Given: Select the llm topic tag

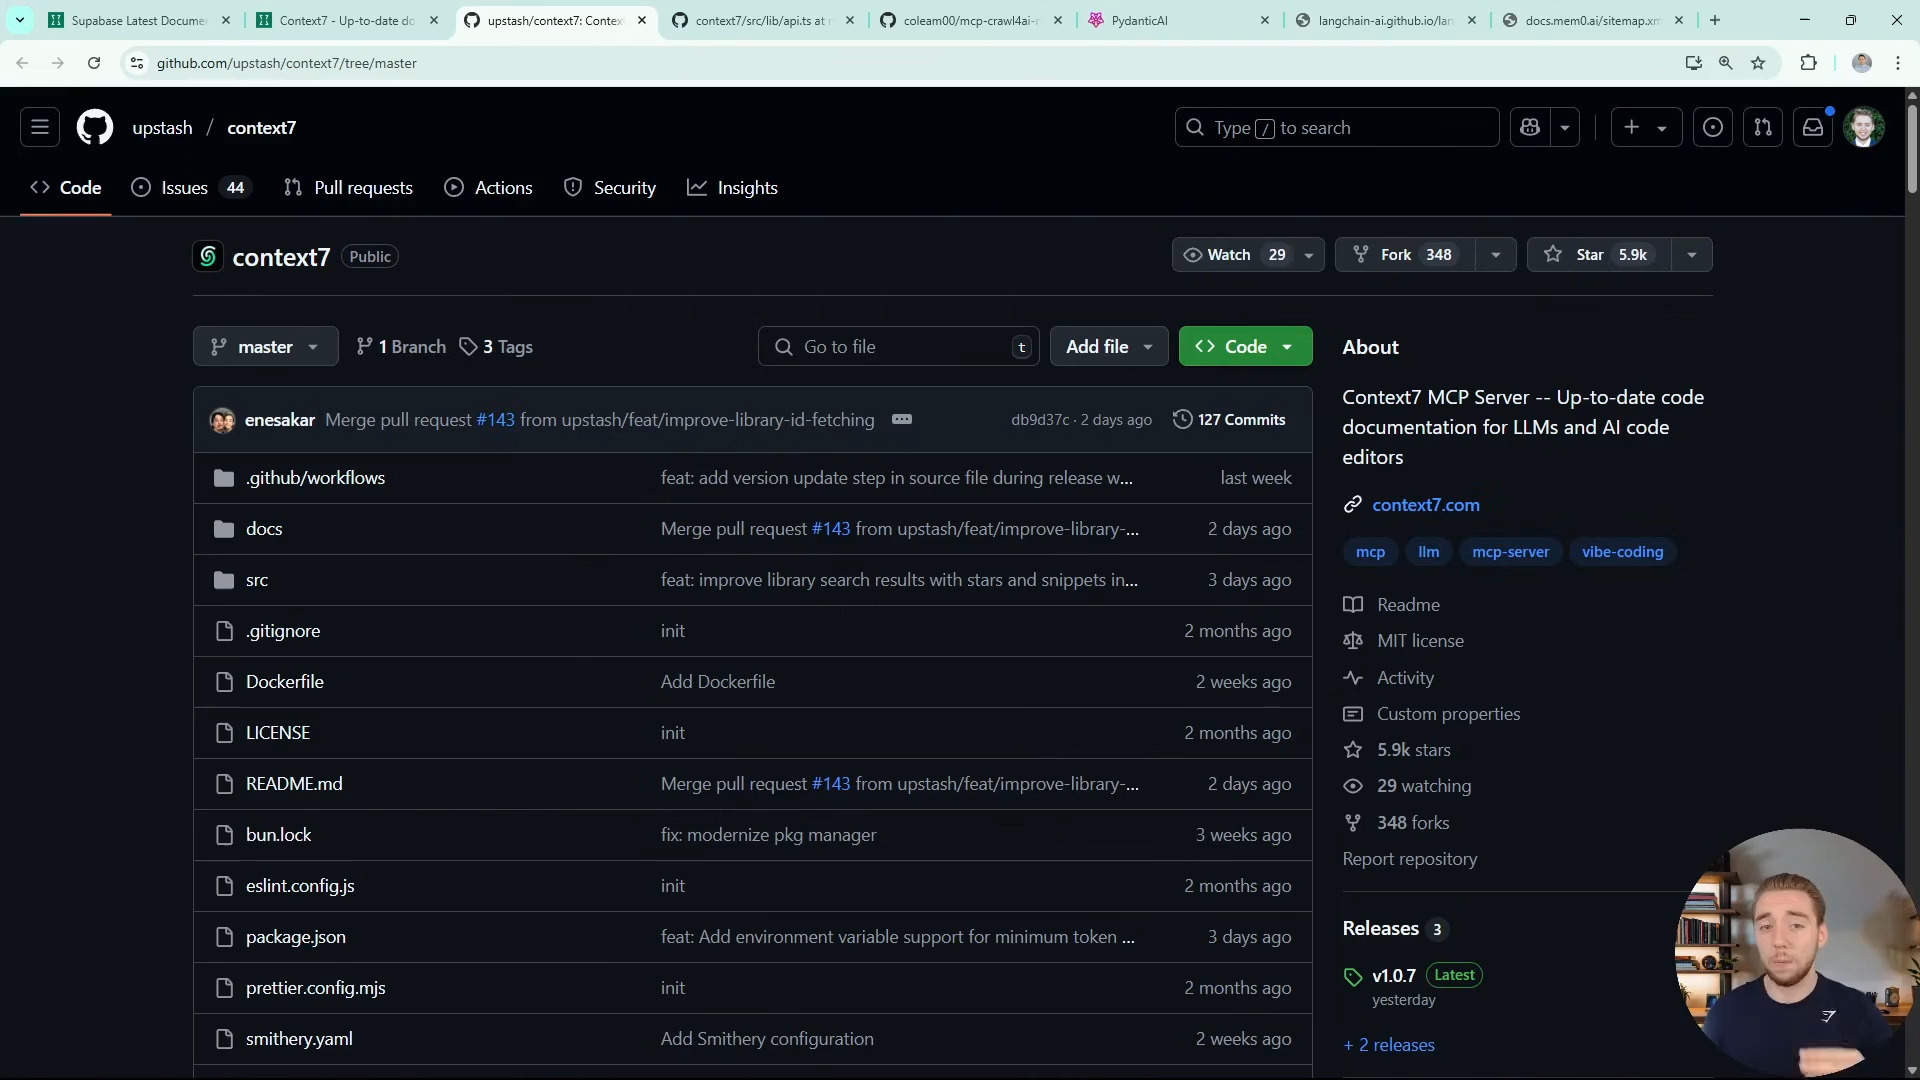Looking at the screenshot, I should click(x=1429, y=552).
